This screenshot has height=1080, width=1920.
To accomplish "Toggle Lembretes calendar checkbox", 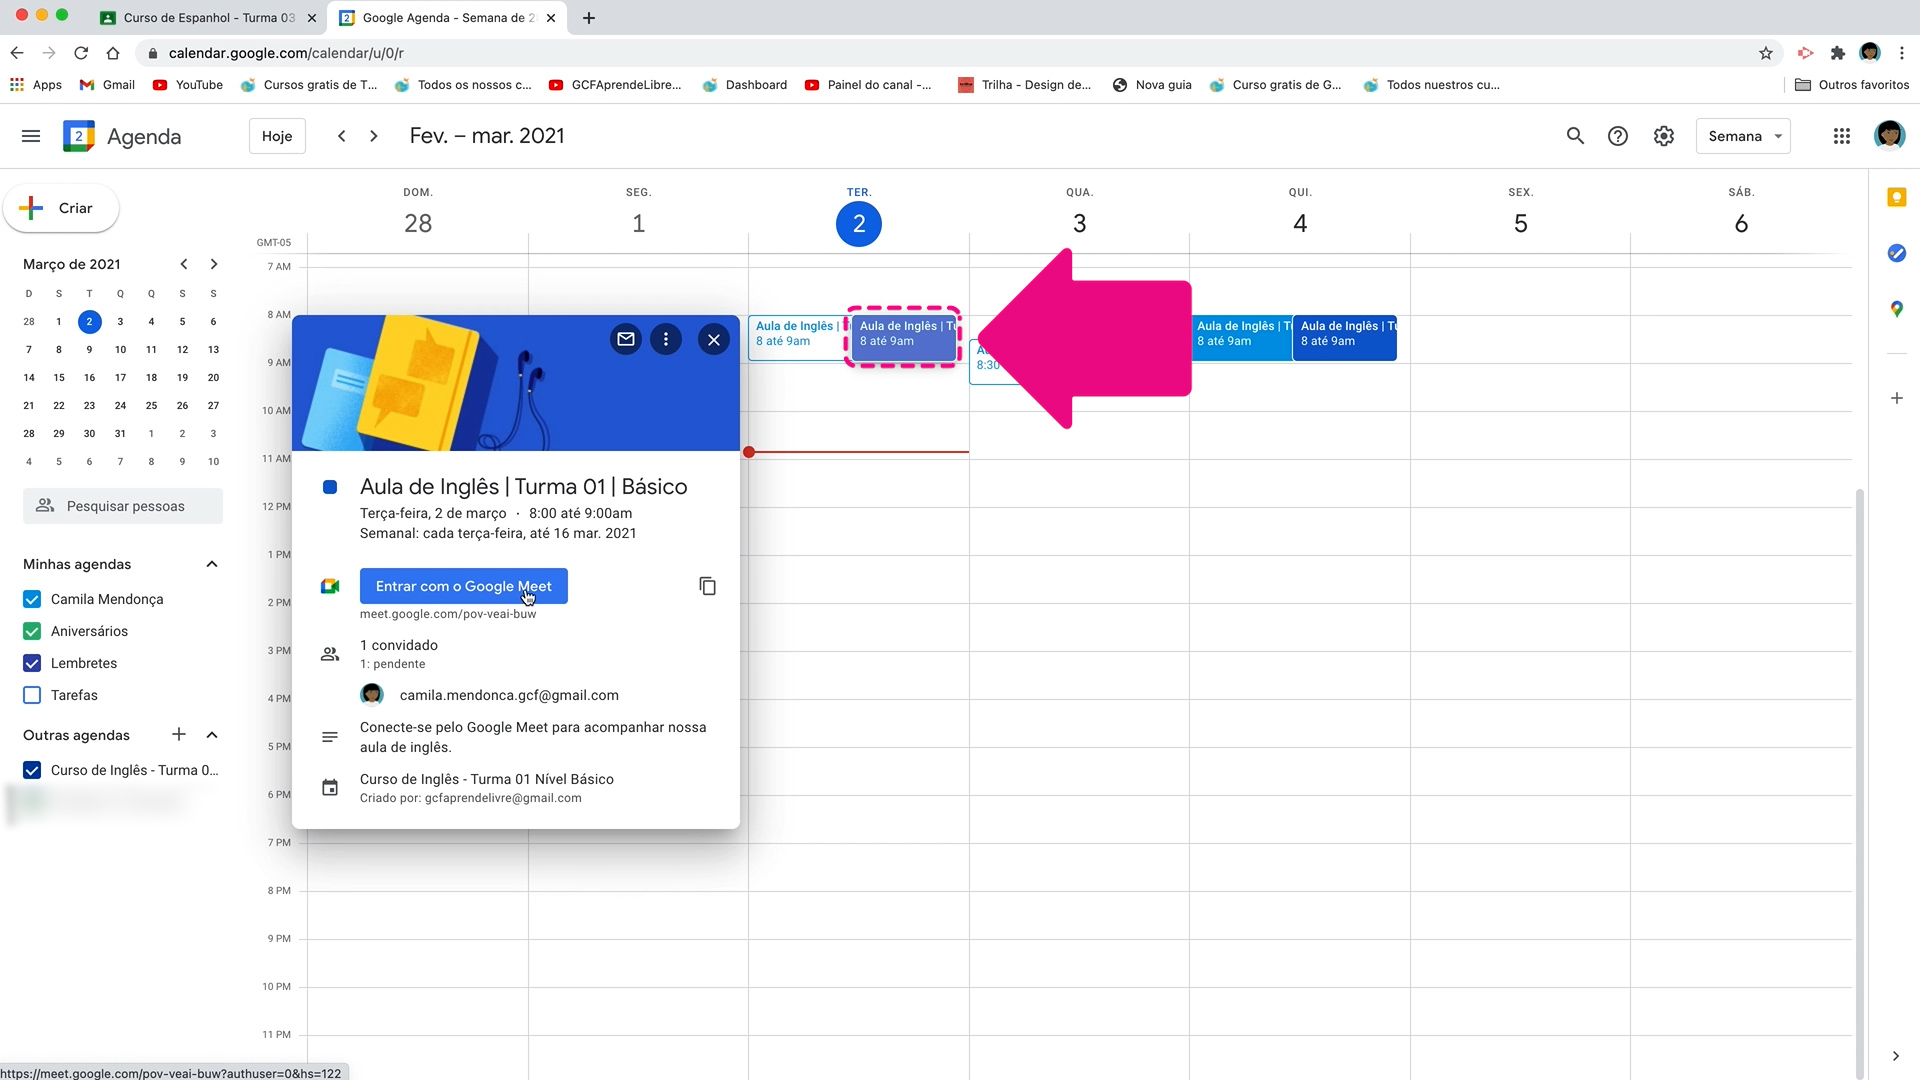I will (32, 663).
